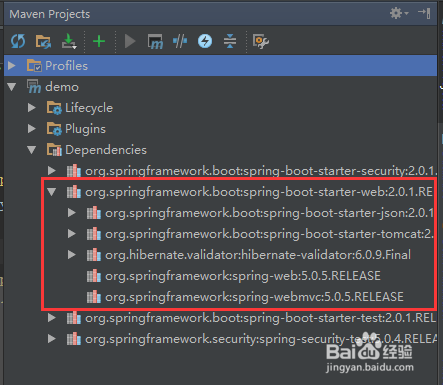Click library icon of spring-boot-starter-security
Image resolution: width=443 pixels, height=385 pixels.
pos(74,171)
